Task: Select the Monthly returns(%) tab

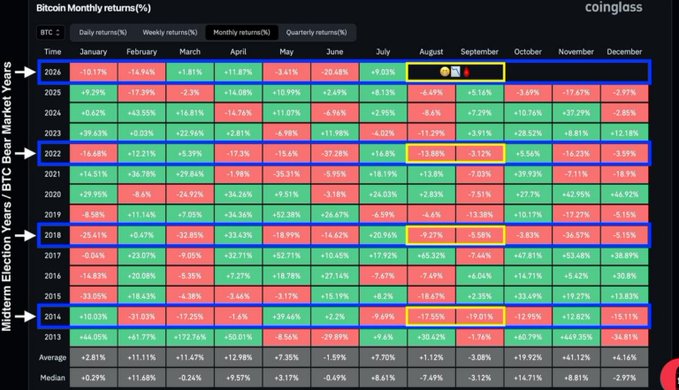Action: [x=242, y=32]
